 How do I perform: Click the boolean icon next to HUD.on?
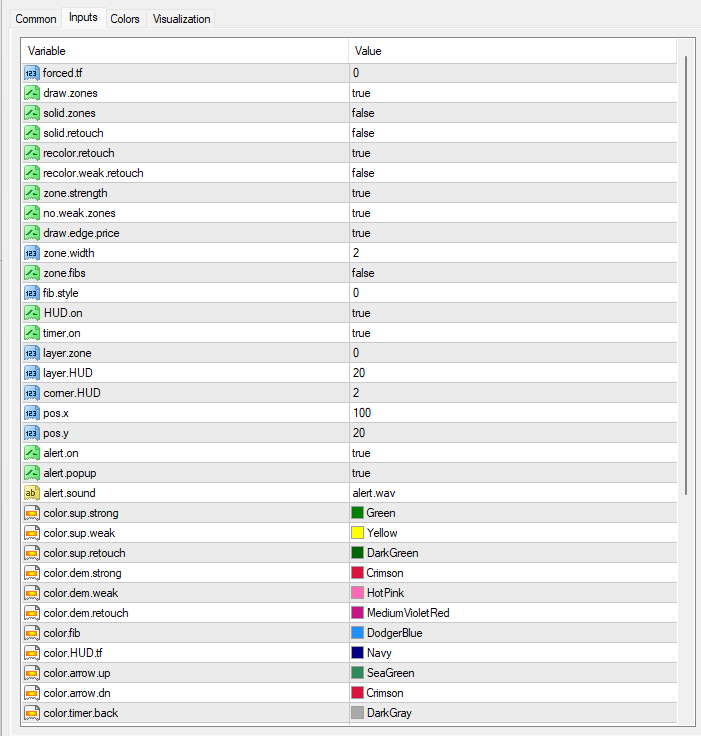coord(31,313)
